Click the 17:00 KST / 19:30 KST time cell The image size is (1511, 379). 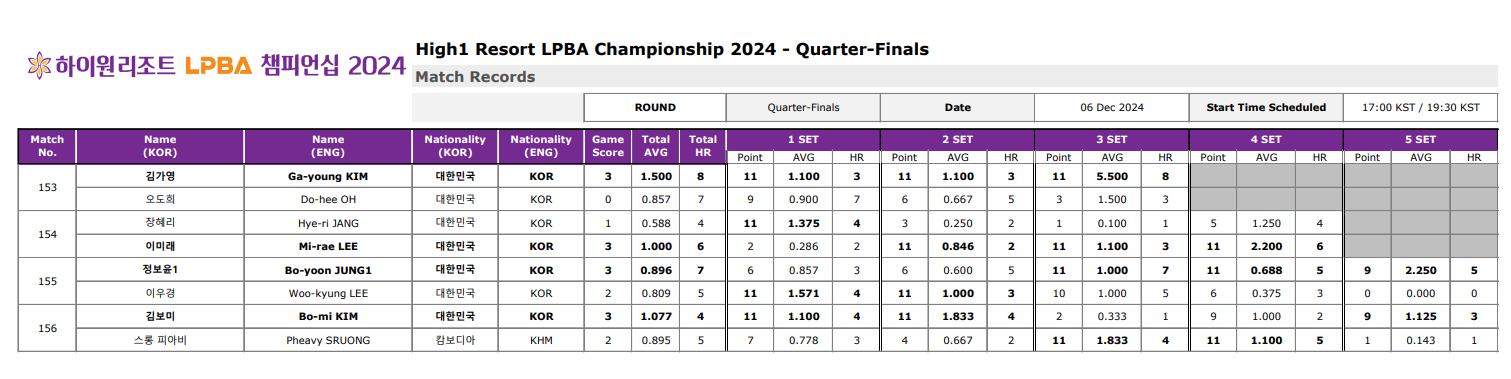click(x=1420, y=107)
